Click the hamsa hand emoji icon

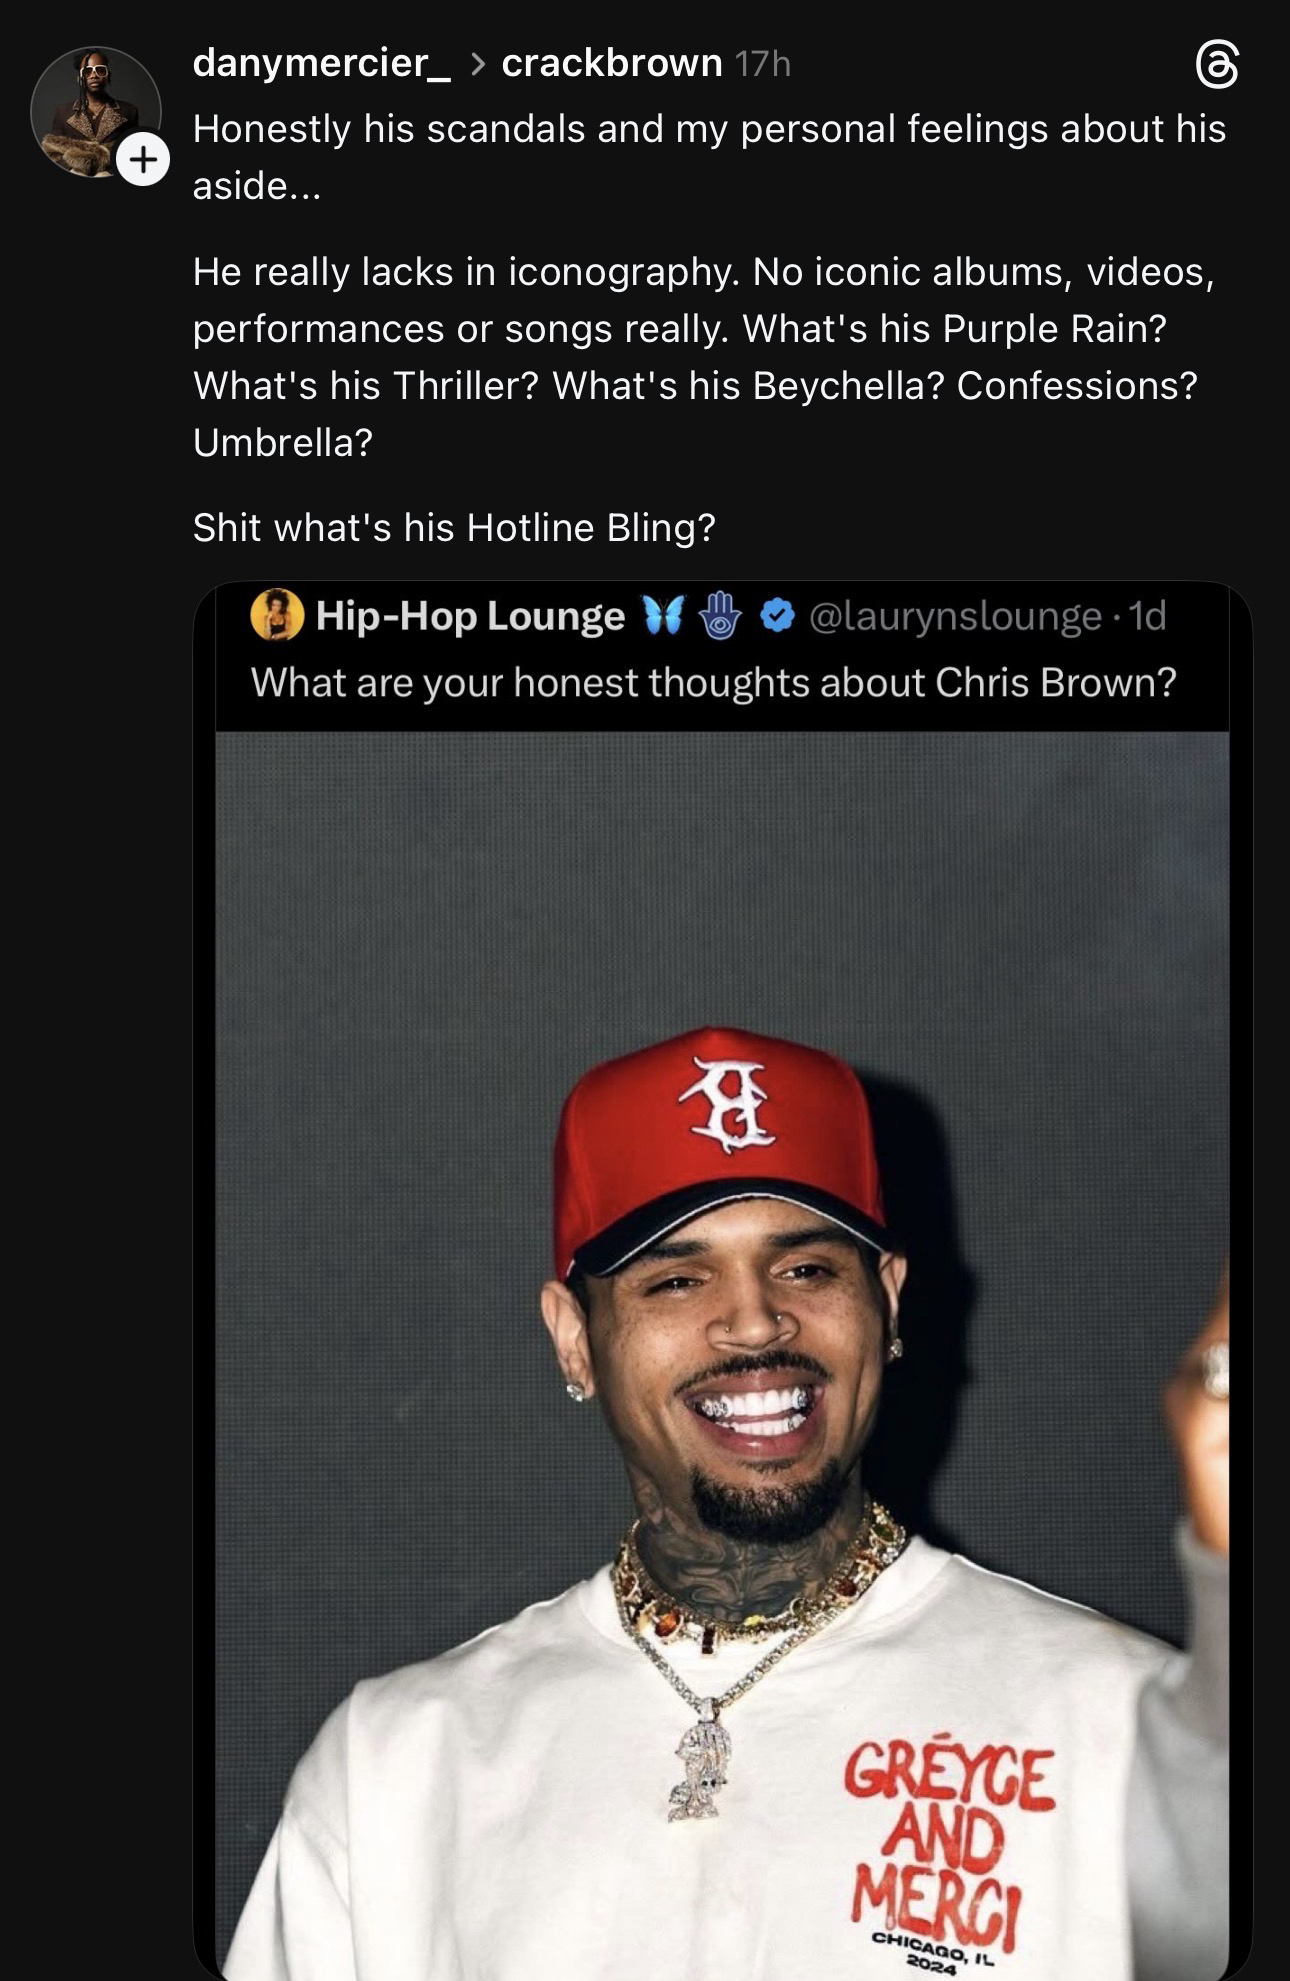(x=720, y=615)
